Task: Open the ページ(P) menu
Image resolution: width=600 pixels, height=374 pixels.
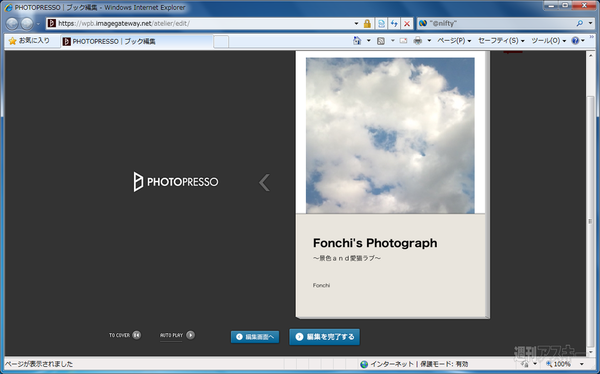Action: point(454,41)
